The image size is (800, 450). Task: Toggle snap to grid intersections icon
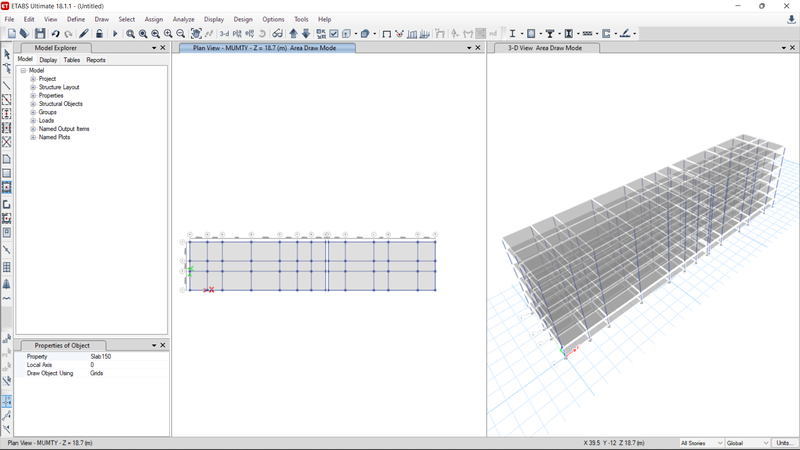pos(7,401)
